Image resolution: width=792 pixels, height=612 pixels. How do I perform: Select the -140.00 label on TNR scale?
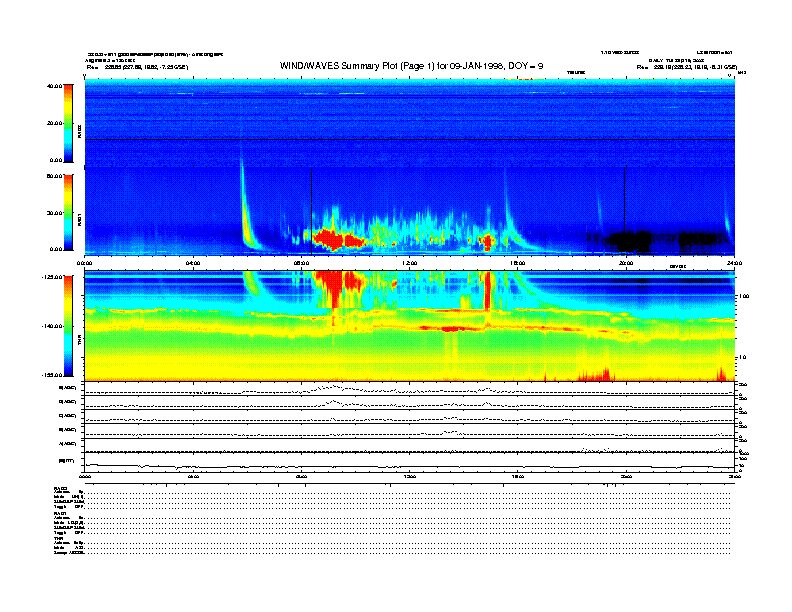click(x=52, y=326)
